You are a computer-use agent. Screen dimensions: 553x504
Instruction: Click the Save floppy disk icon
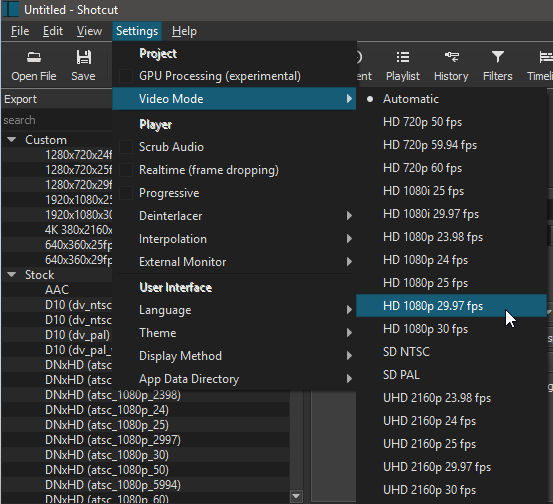coord(84,57)
